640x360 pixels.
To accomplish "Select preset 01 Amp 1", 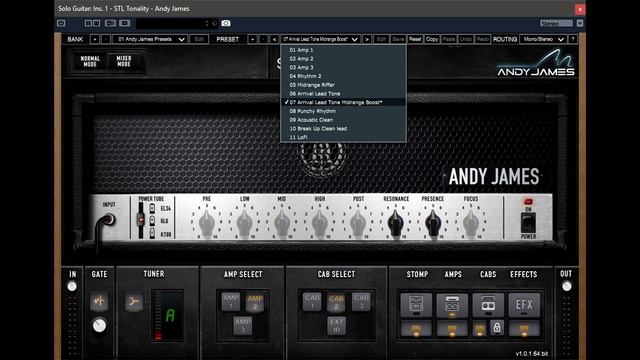I will [343, 50].
